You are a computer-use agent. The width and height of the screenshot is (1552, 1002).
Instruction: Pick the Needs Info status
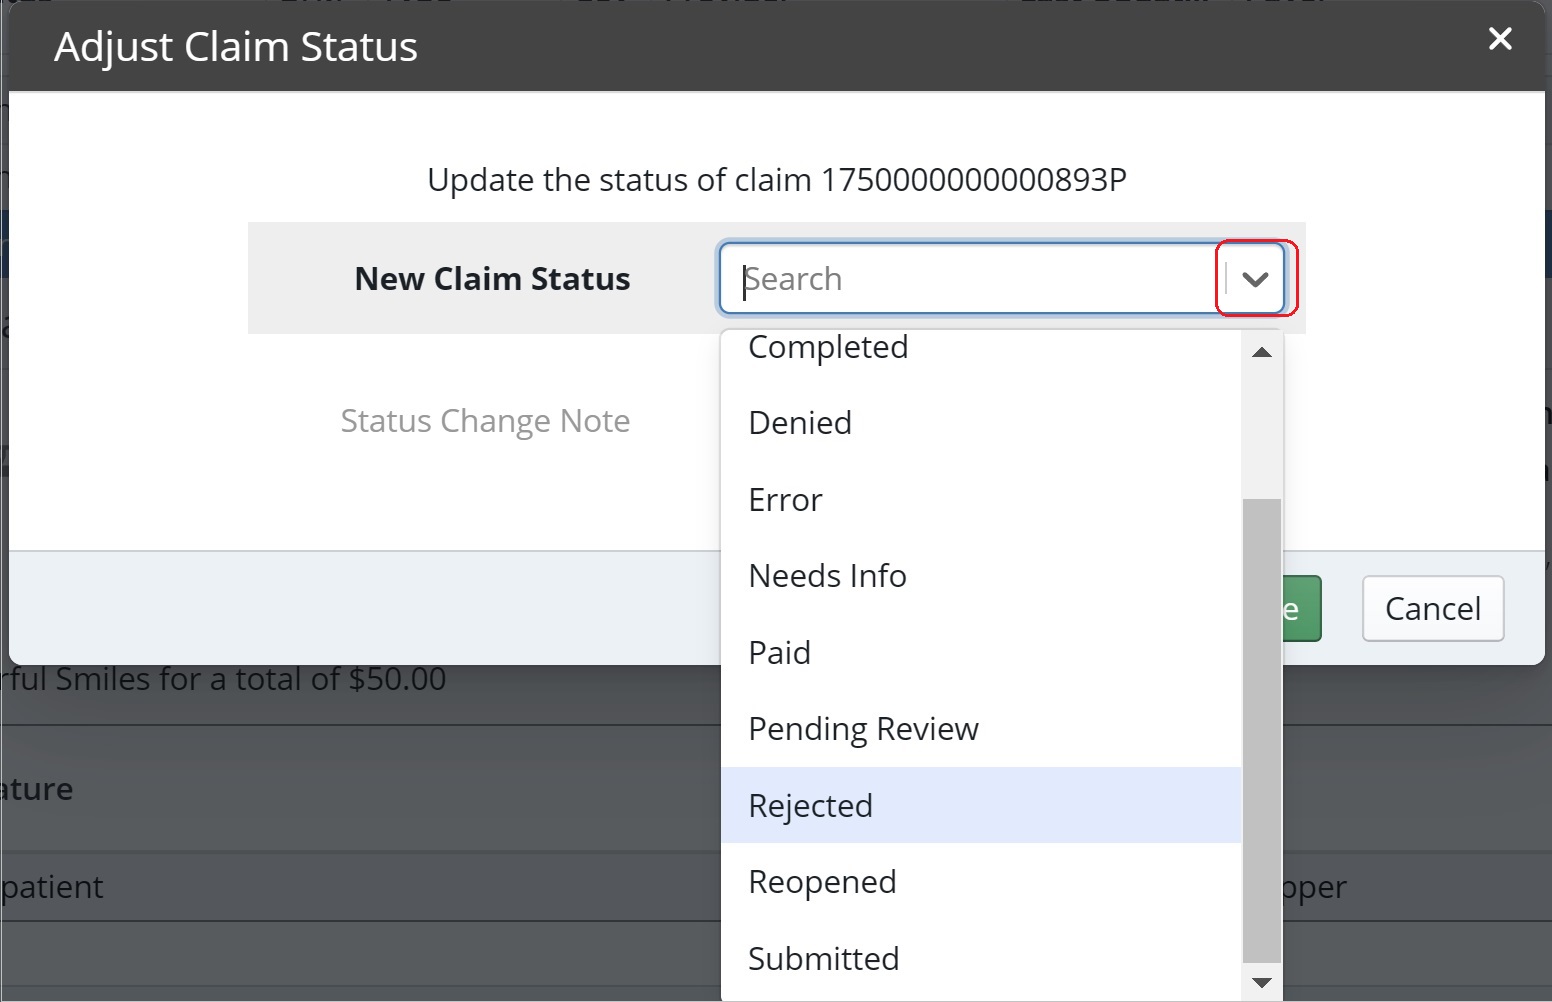coord(827,575)
